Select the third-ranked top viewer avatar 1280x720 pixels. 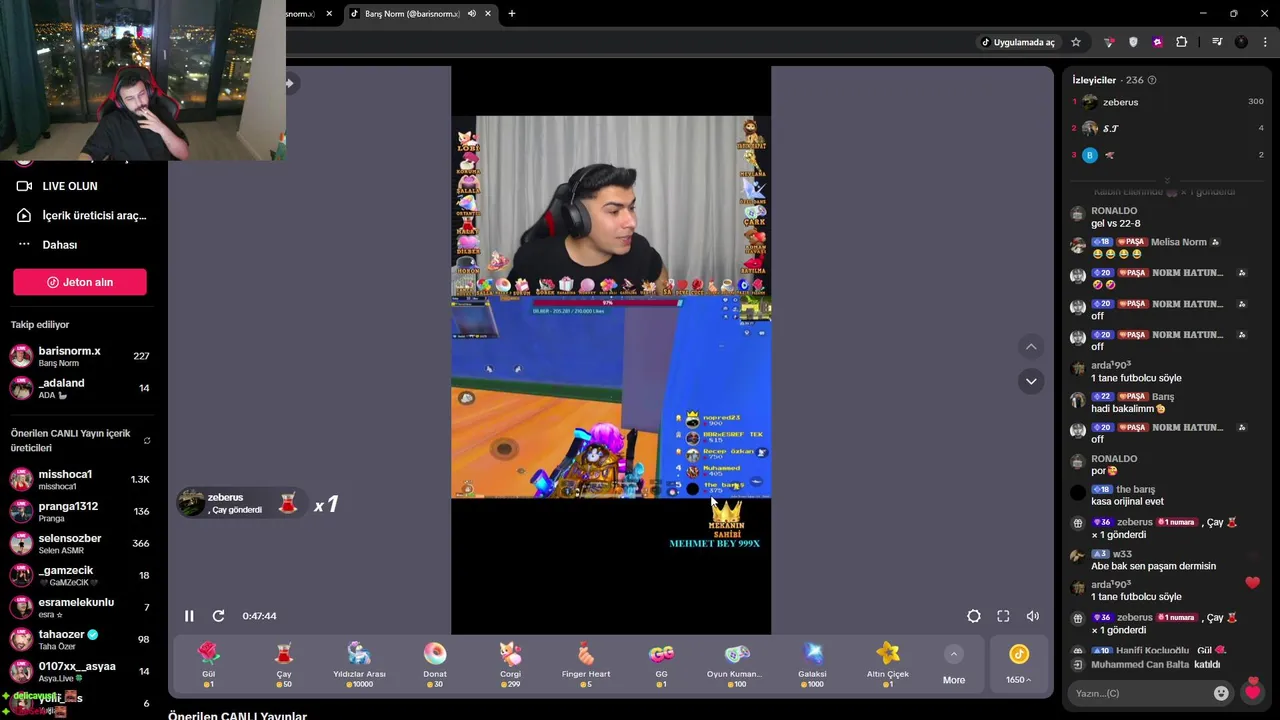pos(1090,155)
